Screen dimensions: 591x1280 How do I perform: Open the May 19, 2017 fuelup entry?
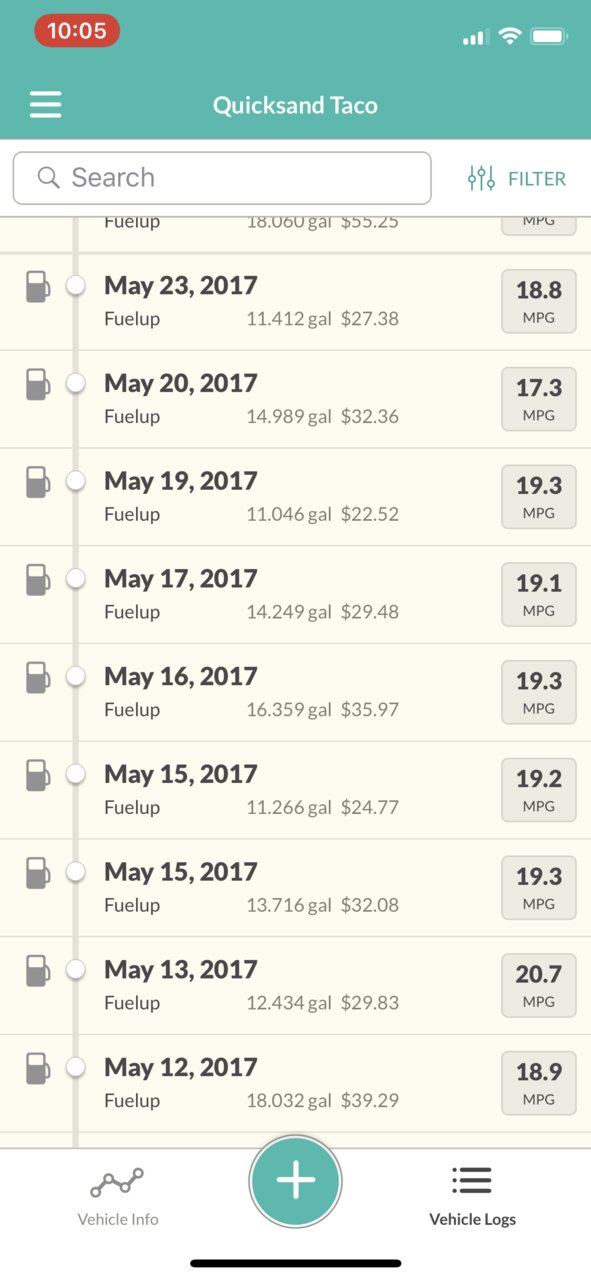[x=295, y=497]
